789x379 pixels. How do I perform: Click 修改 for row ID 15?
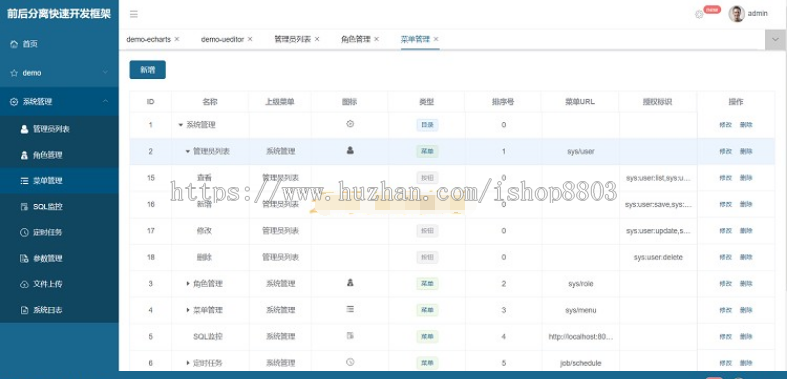click(x=726, y=178)
